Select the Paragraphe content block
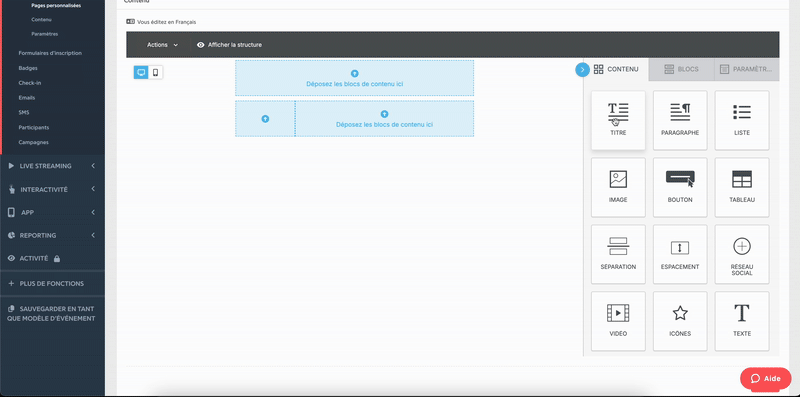Image resolution: width=800 pixels, height=397 pixels. click(x=680, y=120)
